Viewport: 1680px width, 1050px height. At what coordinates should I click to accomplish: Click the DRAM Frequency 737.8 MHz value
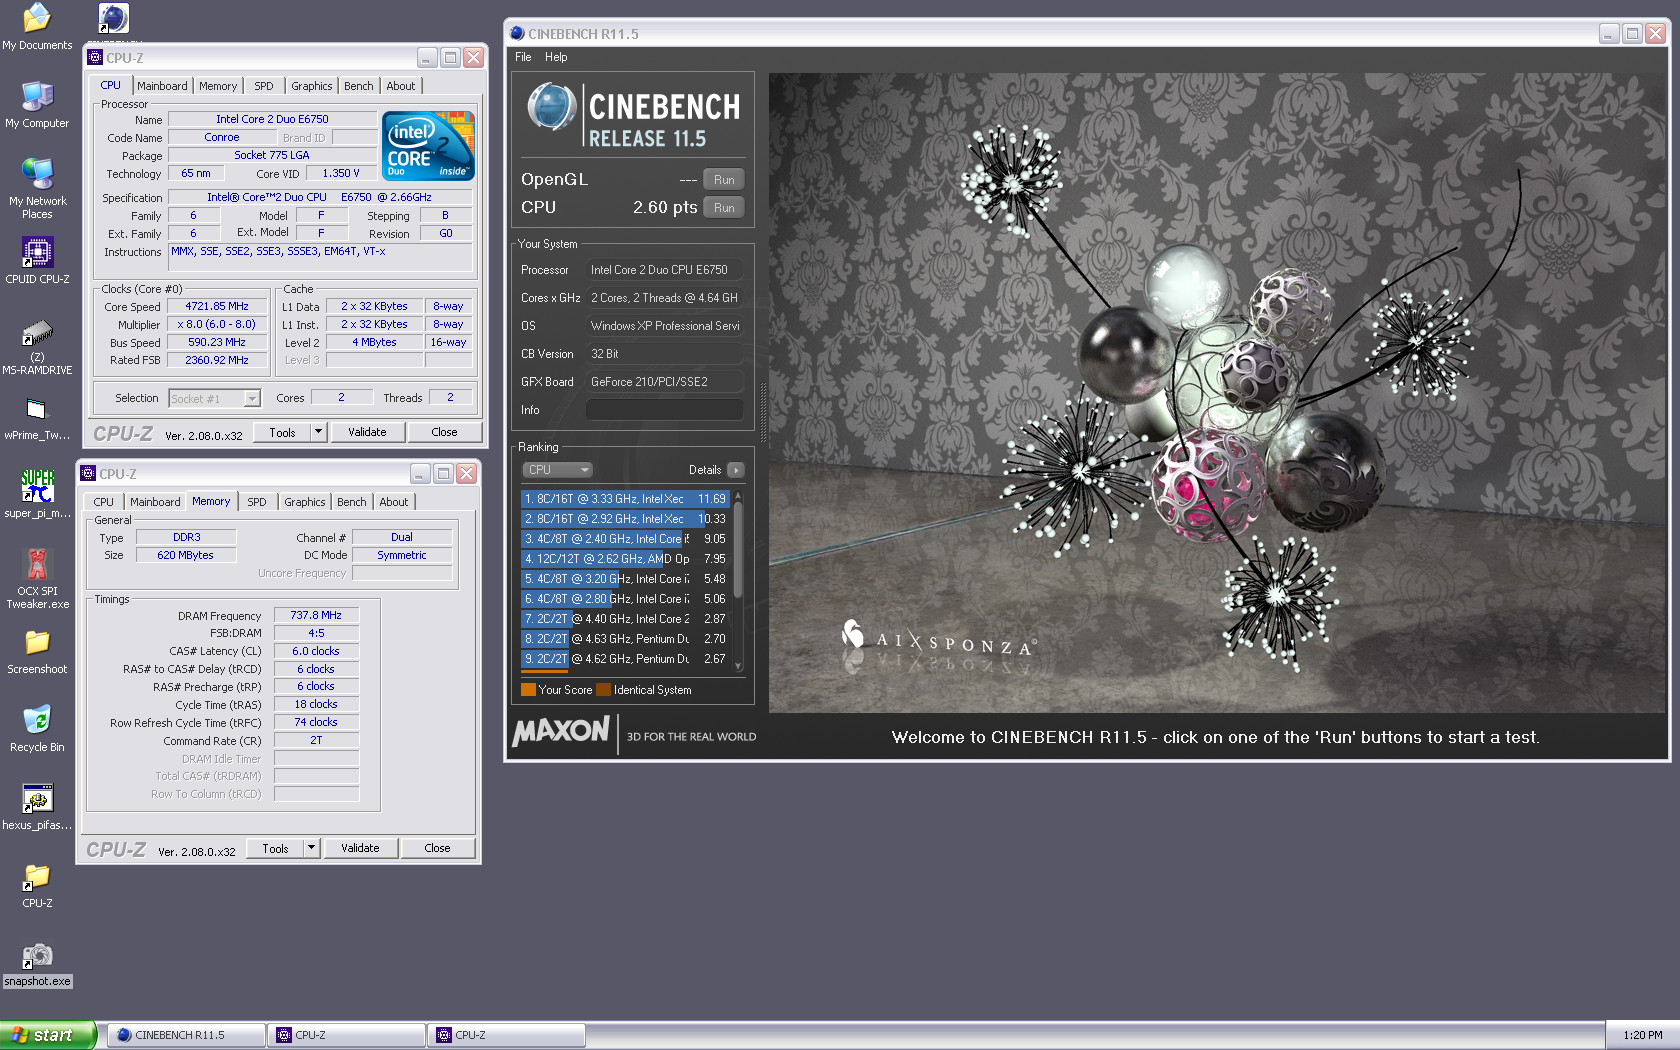point(316,616)
